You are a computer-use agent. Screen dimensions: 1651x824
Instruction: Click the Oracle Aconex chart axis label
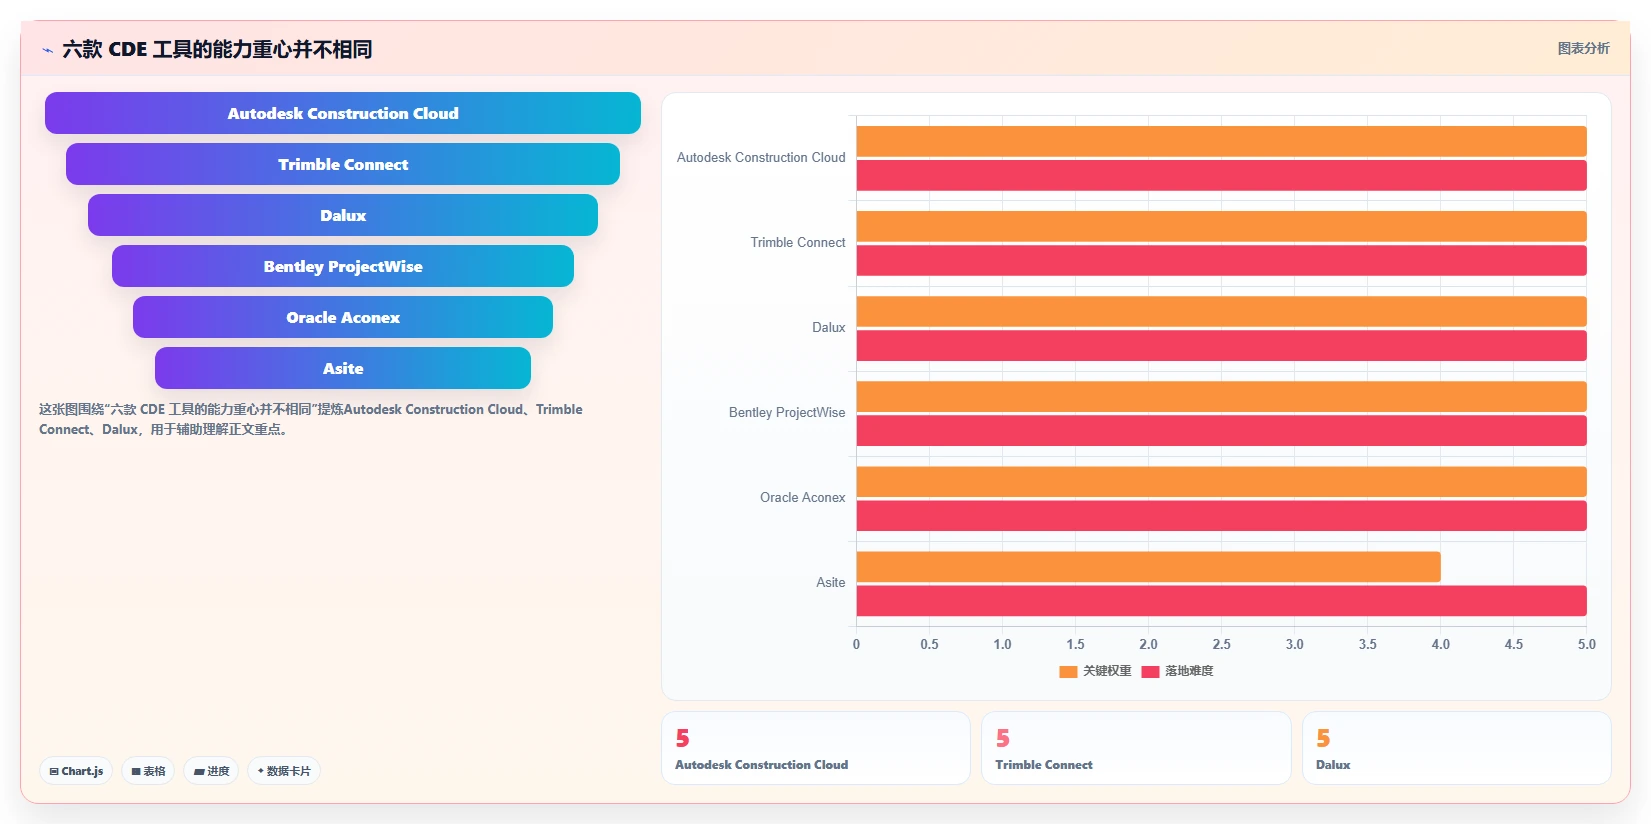tap(803, 498)
